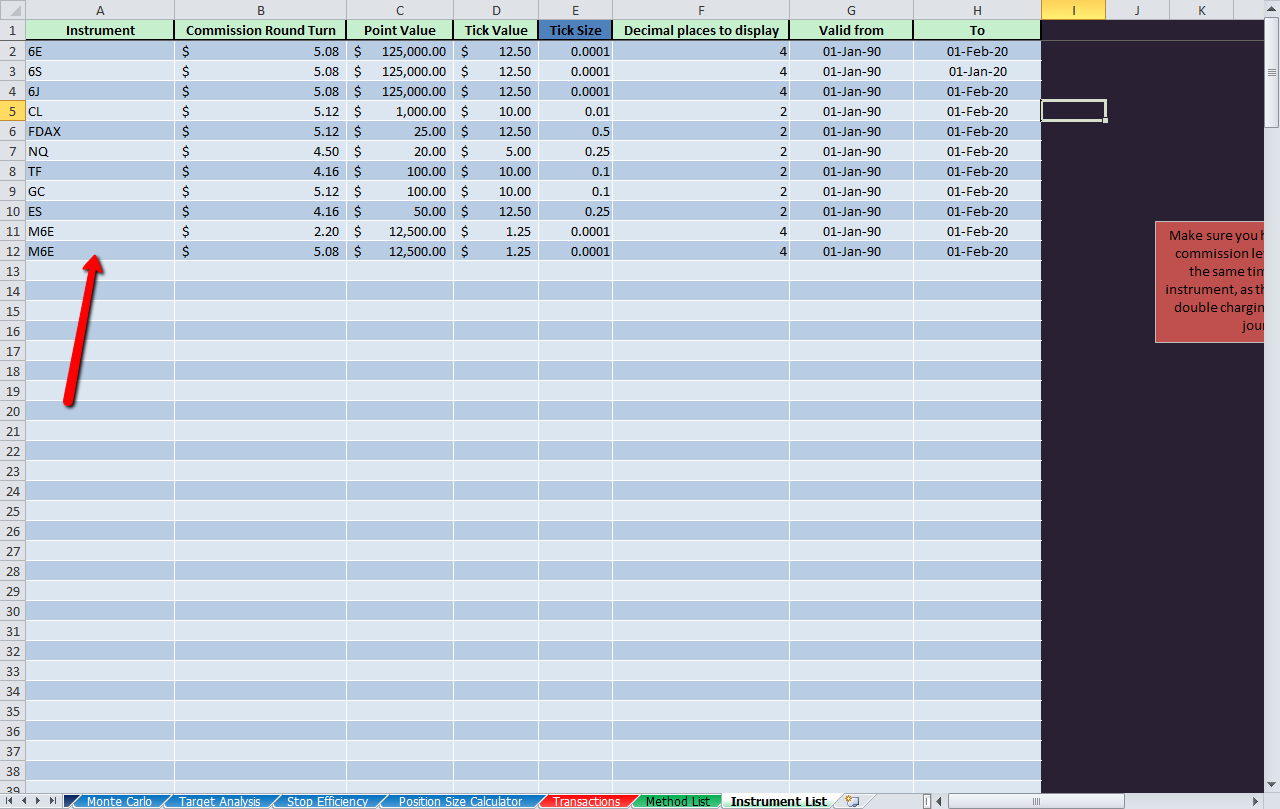Select the TF instrument cell
Viewport: 1280px width, 809px height.
point(100,171)
